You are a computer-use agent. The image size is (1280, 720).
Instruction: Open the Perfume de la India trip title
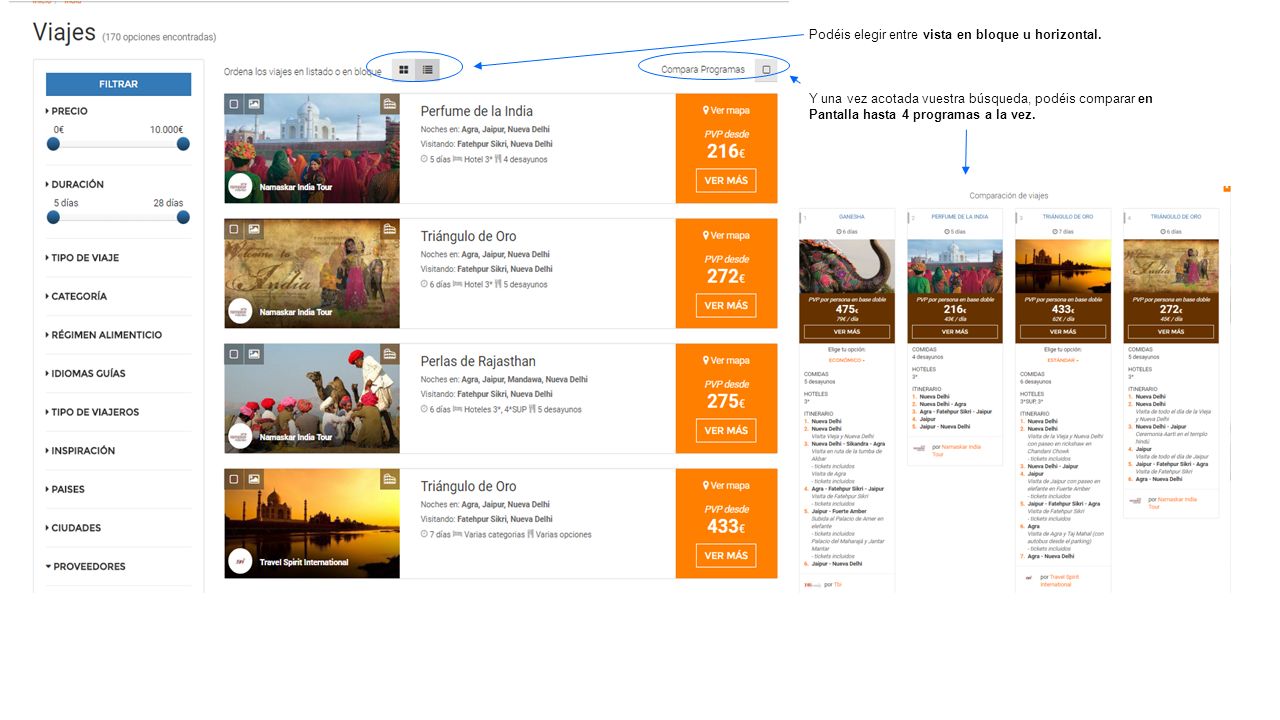[x=477, y=111]
